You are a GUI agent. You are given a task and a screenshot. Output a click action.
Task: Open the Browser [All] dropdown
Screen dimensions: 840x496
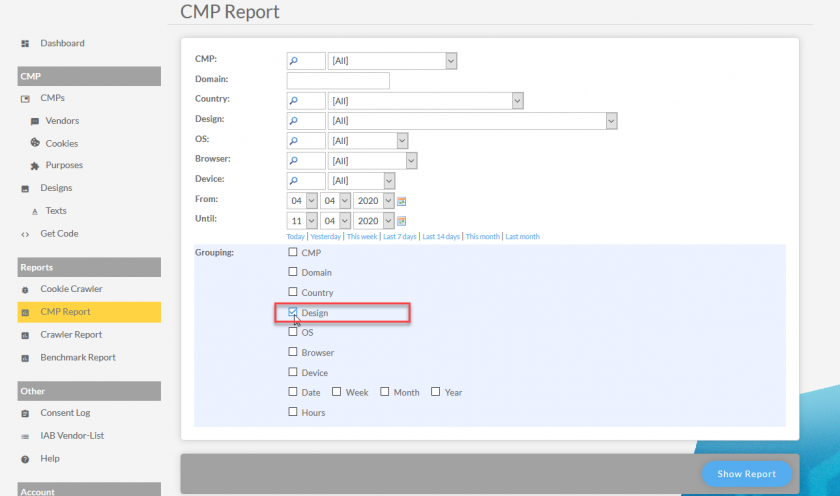[372, 161]
